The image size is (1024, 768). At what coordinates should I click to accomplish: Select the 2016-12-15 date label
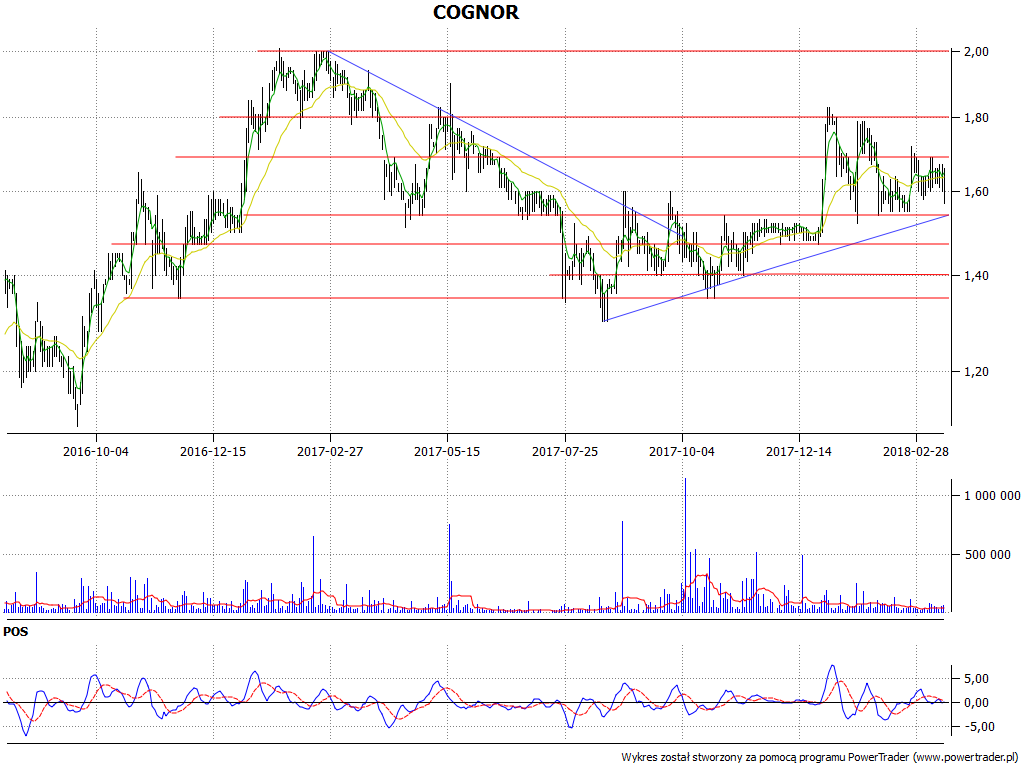(213, 451)
